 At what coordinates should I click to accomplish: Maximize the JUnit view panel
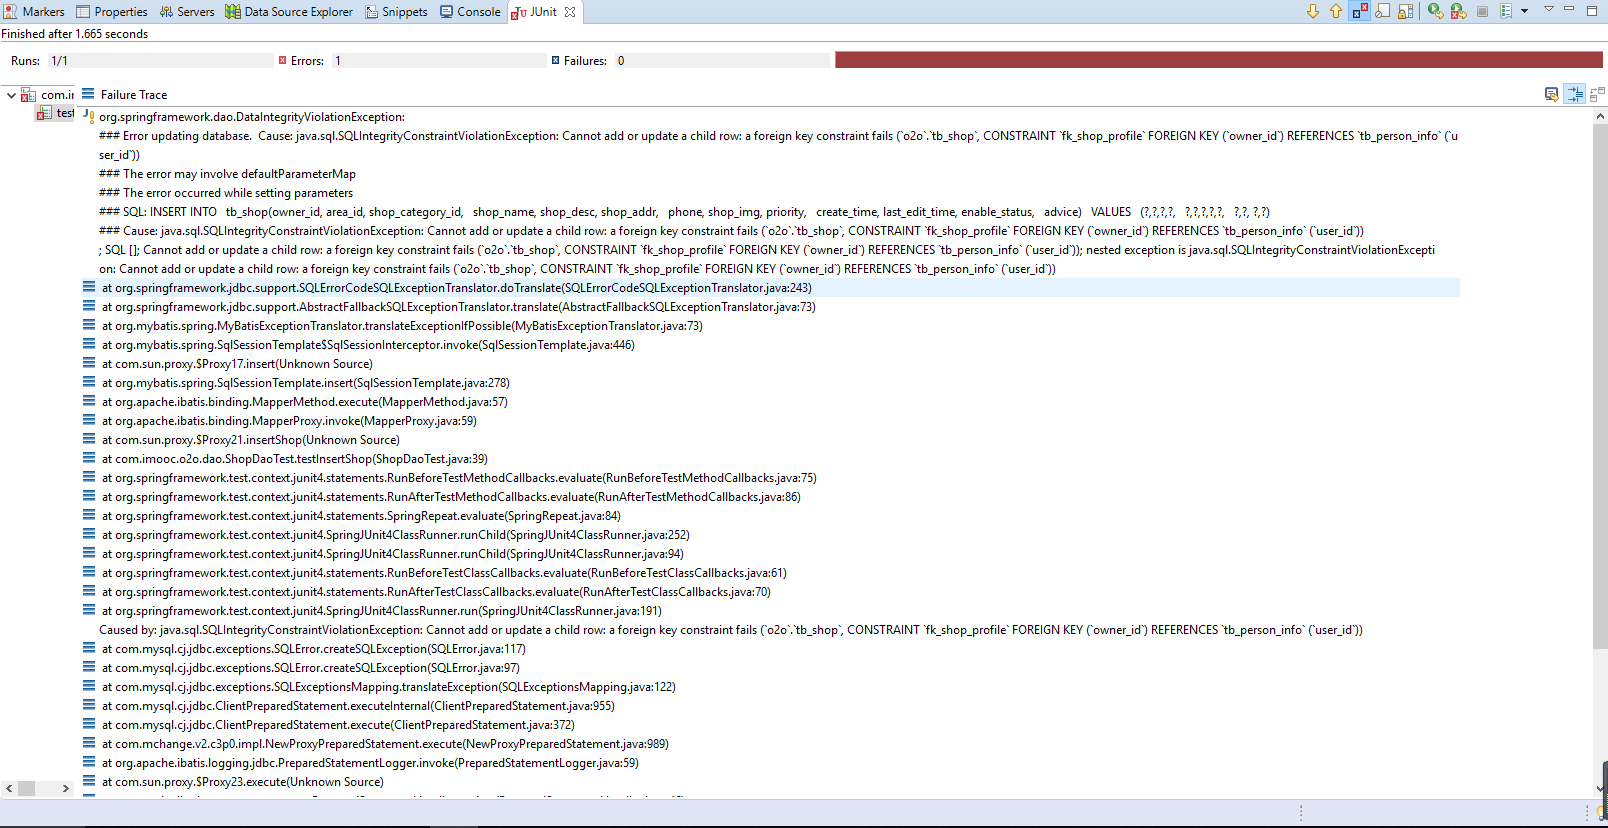tap(1592, 10)
